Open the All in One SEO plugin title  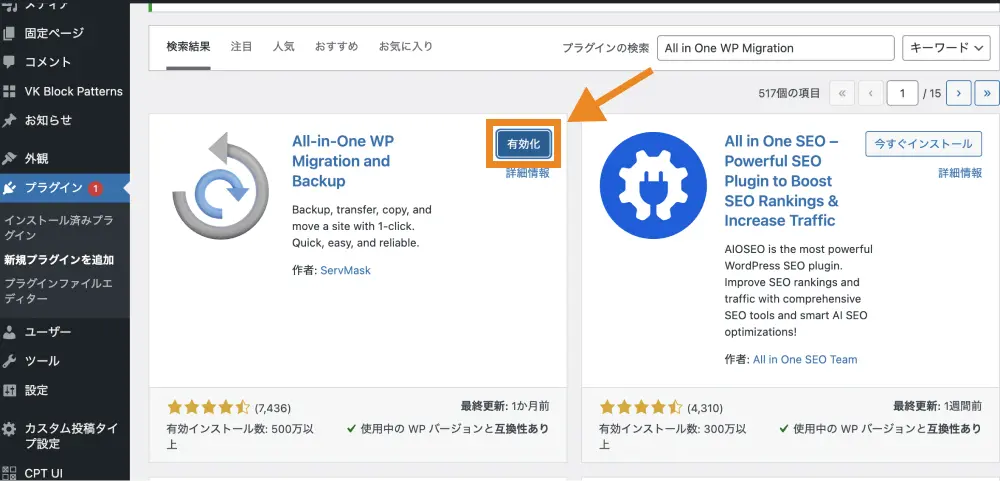pyautogui.click(x=781, y=181)
